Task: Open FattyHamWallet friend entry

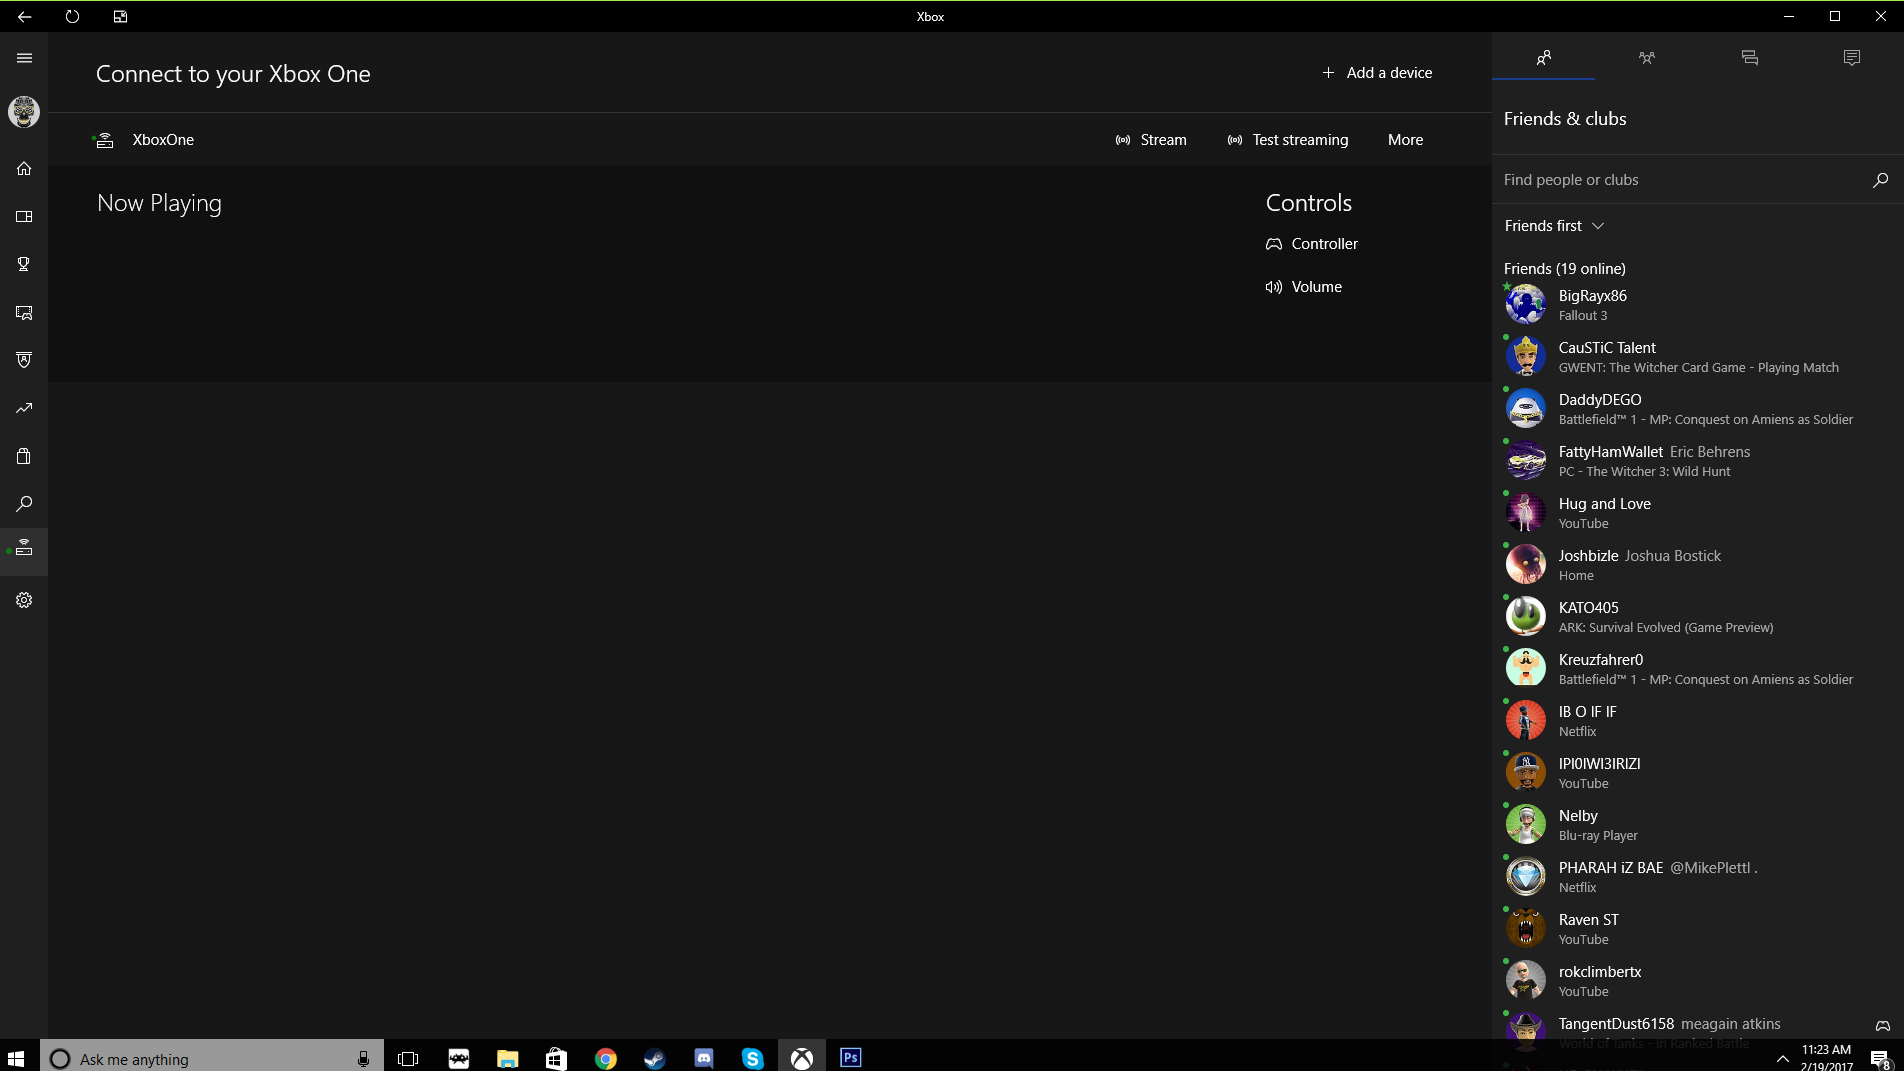Action: click(1698, 461)
